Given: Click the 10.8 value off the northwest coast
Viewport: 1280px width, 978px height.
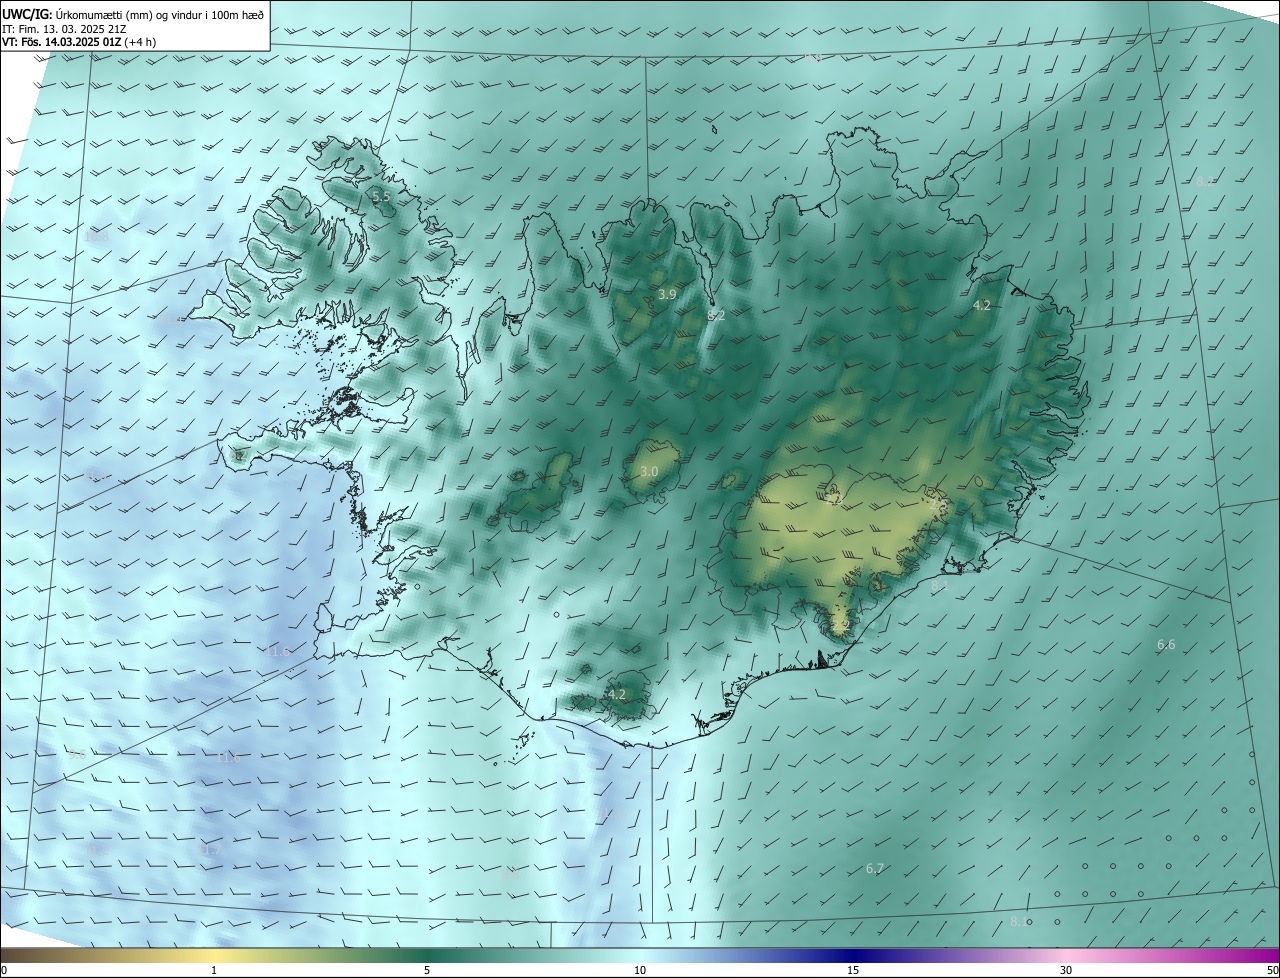Looking at the screenshot, I should (x=97, y=238).
